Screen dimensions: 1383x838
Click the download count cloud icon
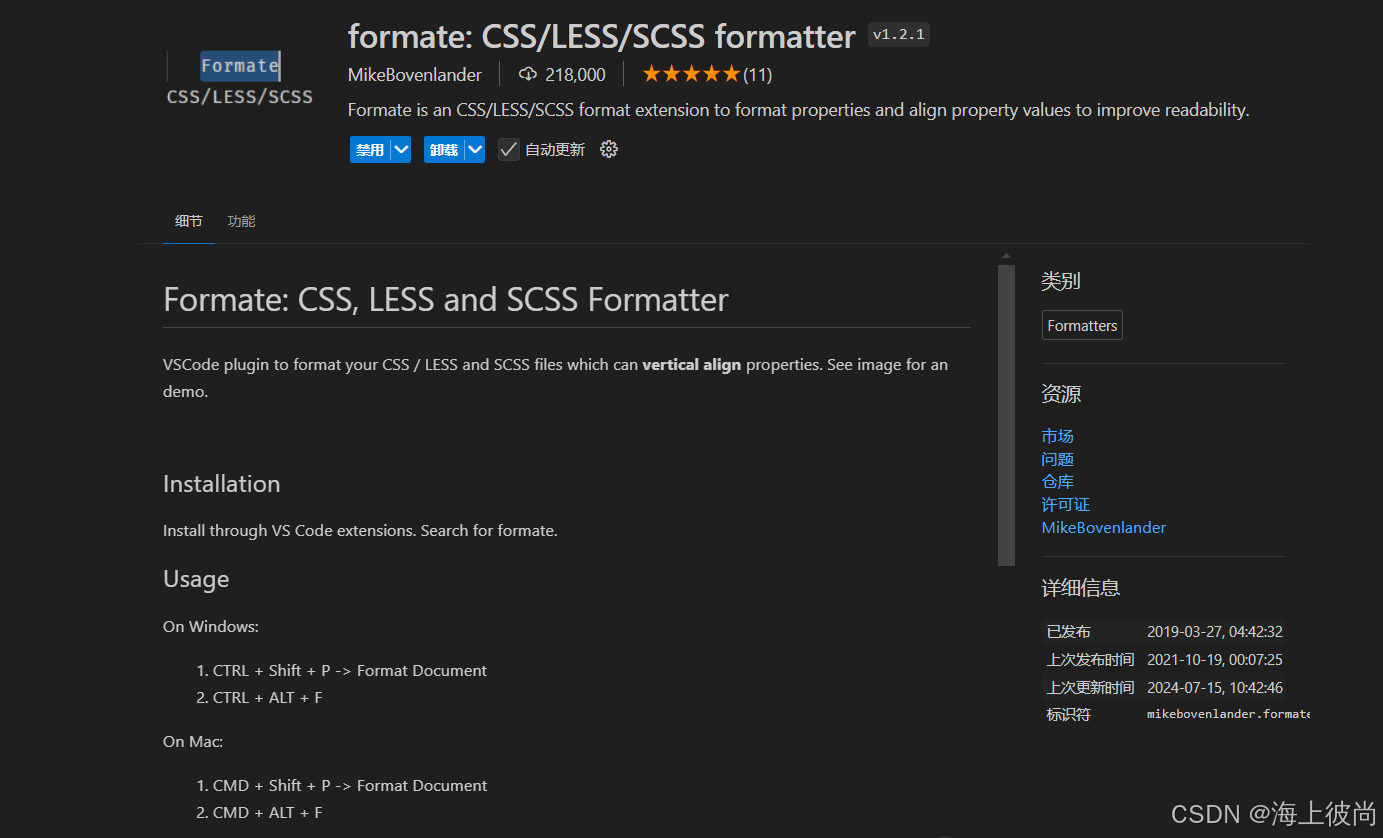[528, 74]
